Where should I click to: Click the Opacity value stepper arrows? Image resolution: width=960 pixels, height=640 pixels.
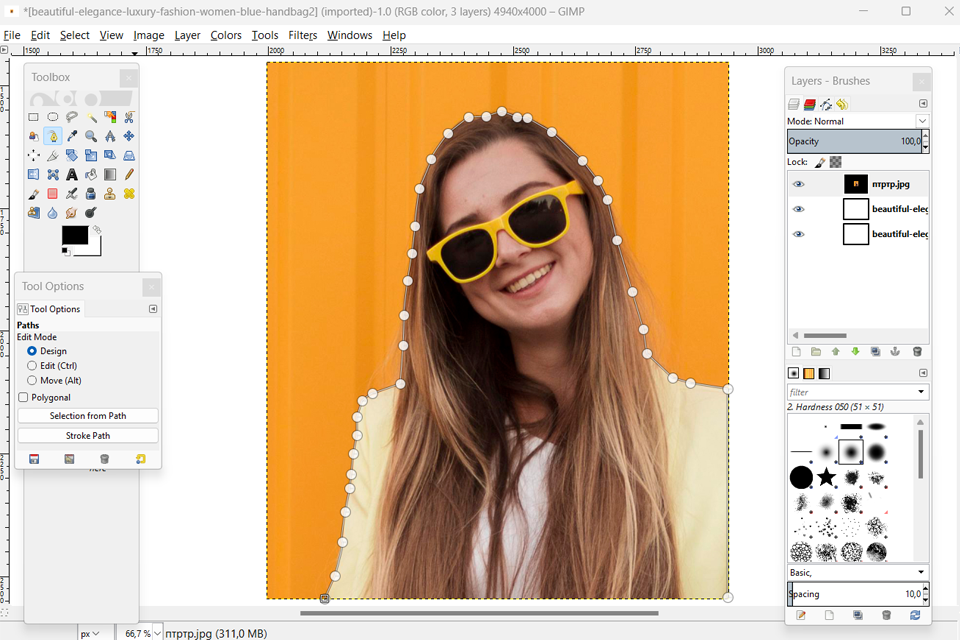[x=926, y=141]
